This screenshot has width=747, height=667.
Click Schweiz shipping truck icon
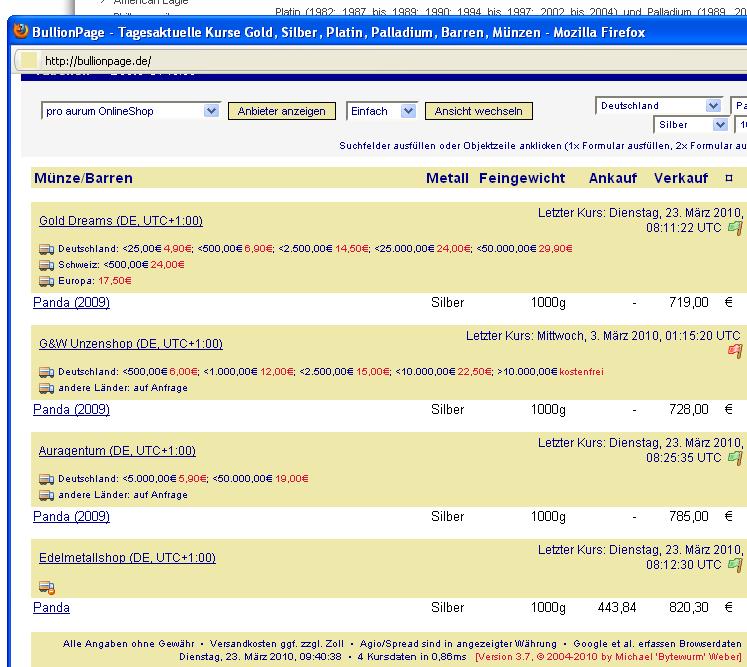point(46,265)
